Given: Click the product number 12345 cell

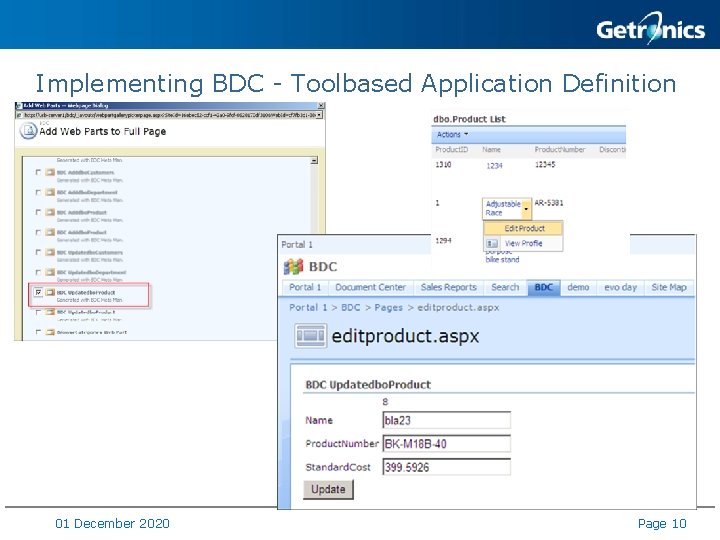Looking at the screenshot, I should 545,164.
